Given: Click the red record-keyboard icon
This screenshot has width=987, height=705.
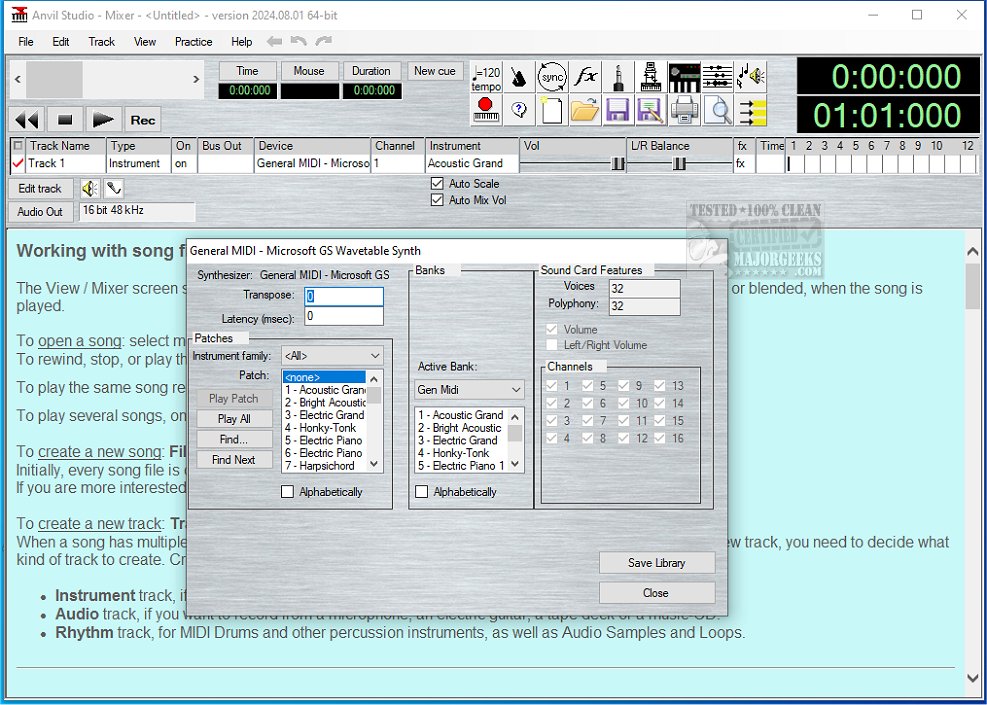Looking at the screenshot, I should tap(486, 109).
